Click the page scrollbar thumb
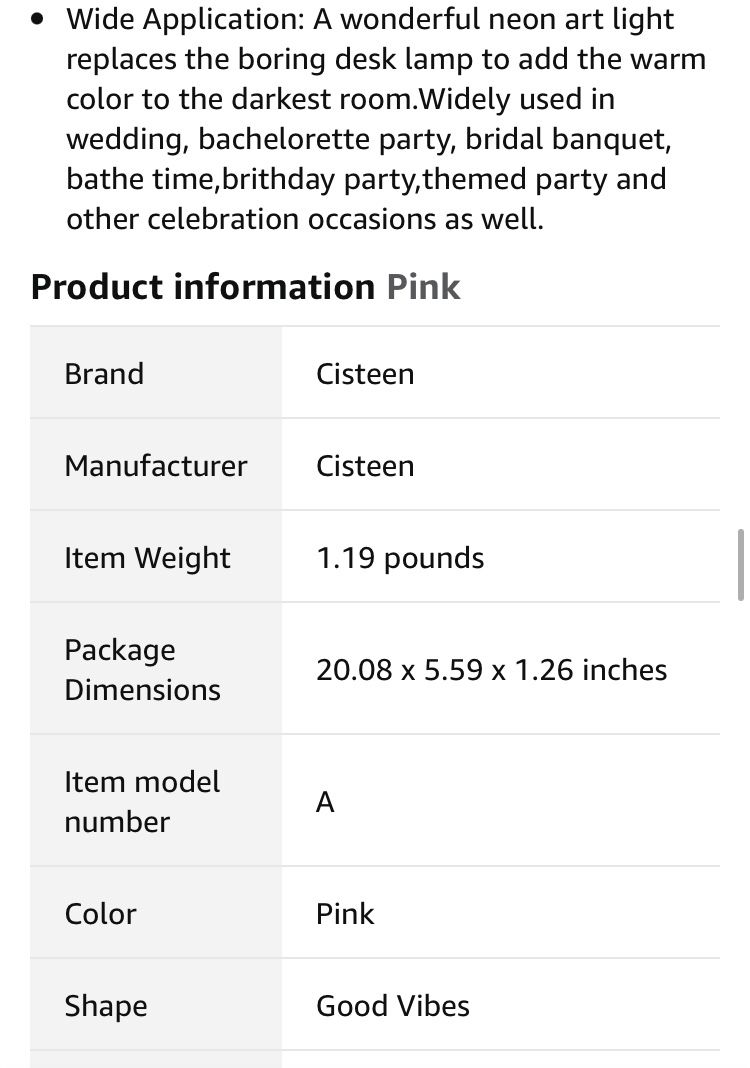750x1068 pixels. pos(740,565)
